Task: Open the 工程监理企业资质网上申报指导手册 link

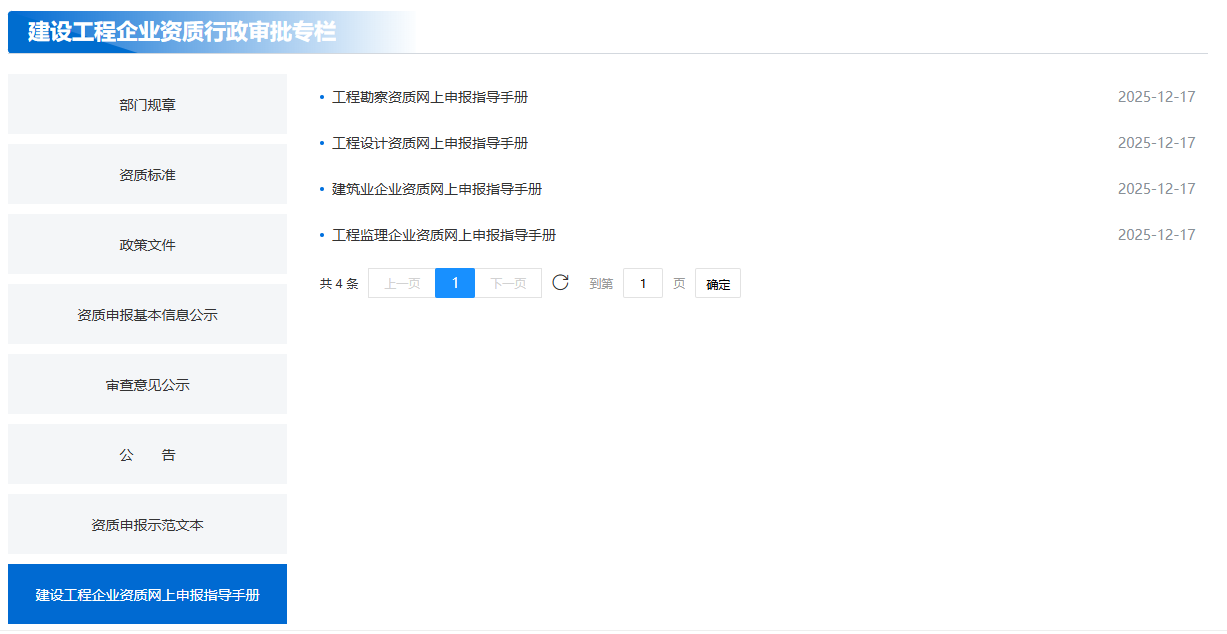Action: 444,235
